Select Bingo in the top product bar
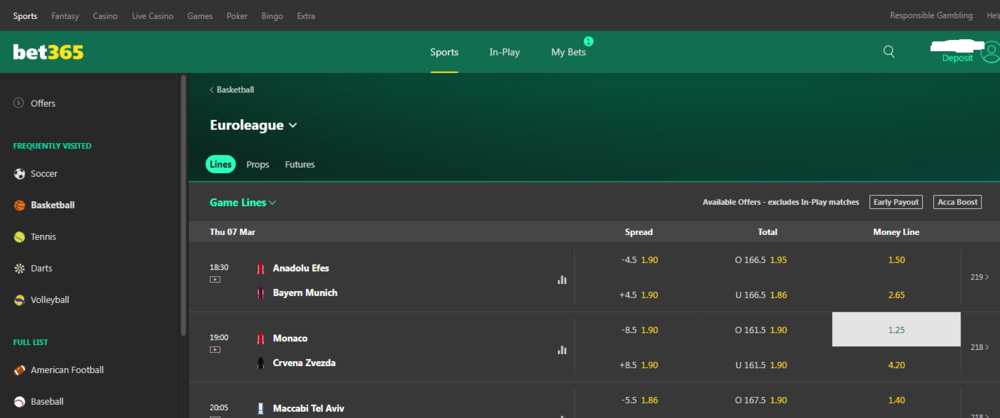This screenshot has width=1000, height=418. 272,16
